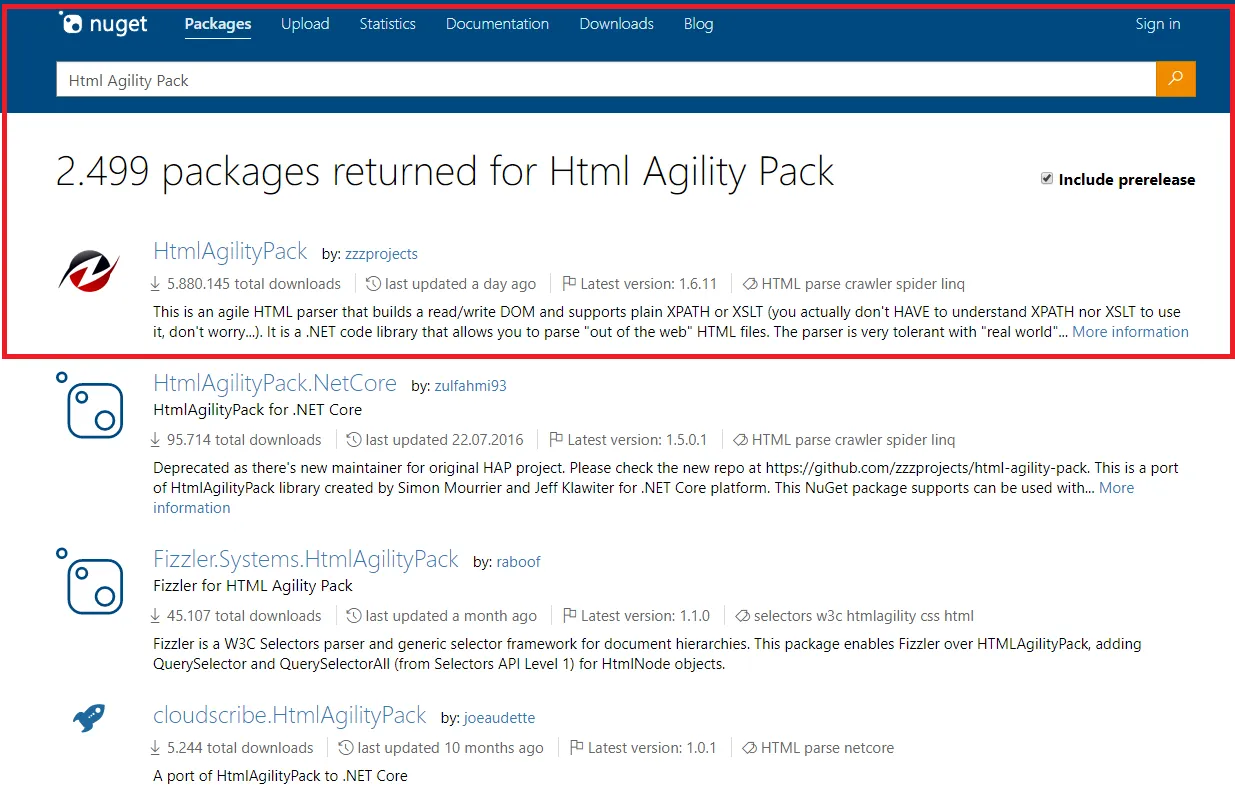The width and height of the screenshot is (1235, 801).
Task: Click the orange search magnifier button
Action: click(x=1176, y=79)
